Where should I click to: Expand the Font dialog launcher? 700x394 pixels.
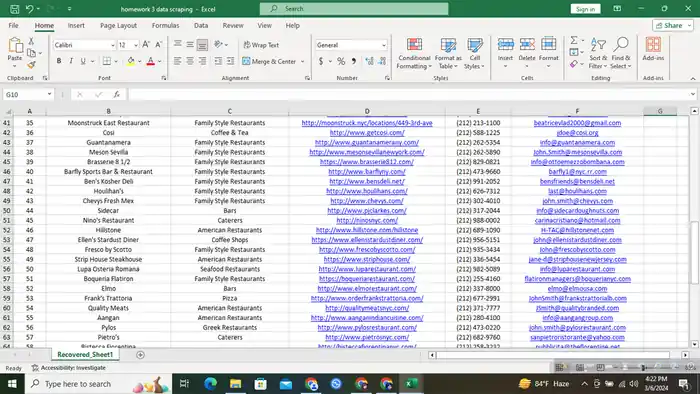click(x=164, y=78)
